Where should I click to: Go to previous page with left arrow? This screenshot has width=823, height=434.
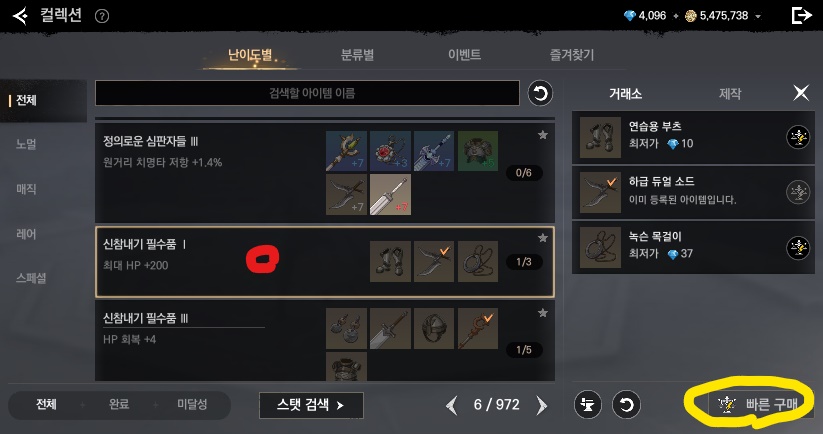(x=452, y=405)
